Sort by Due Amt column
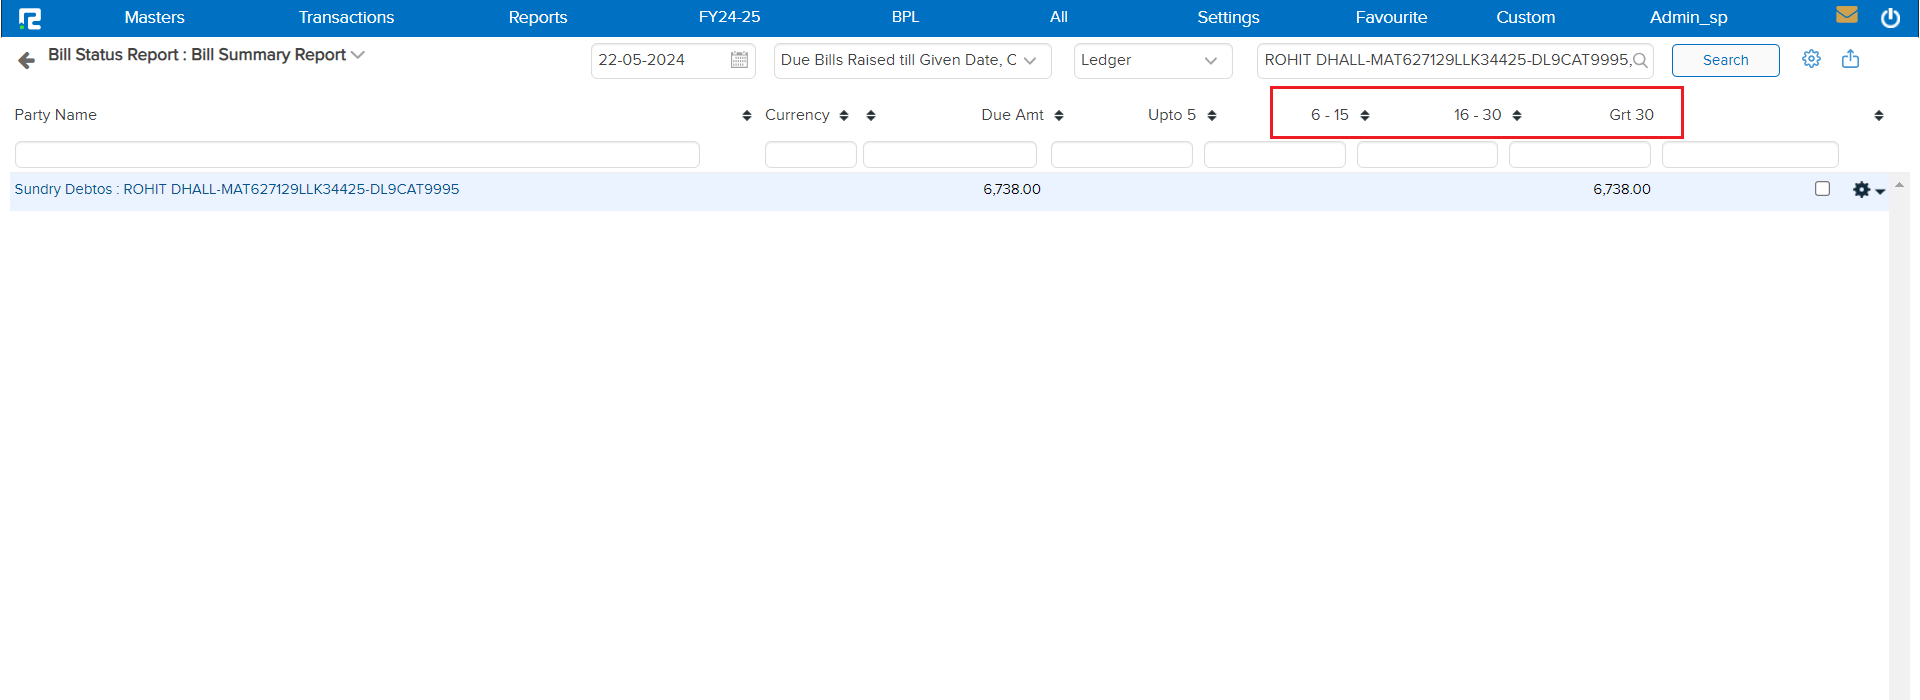This screenshot has height=700, width=1920. 1058,116
